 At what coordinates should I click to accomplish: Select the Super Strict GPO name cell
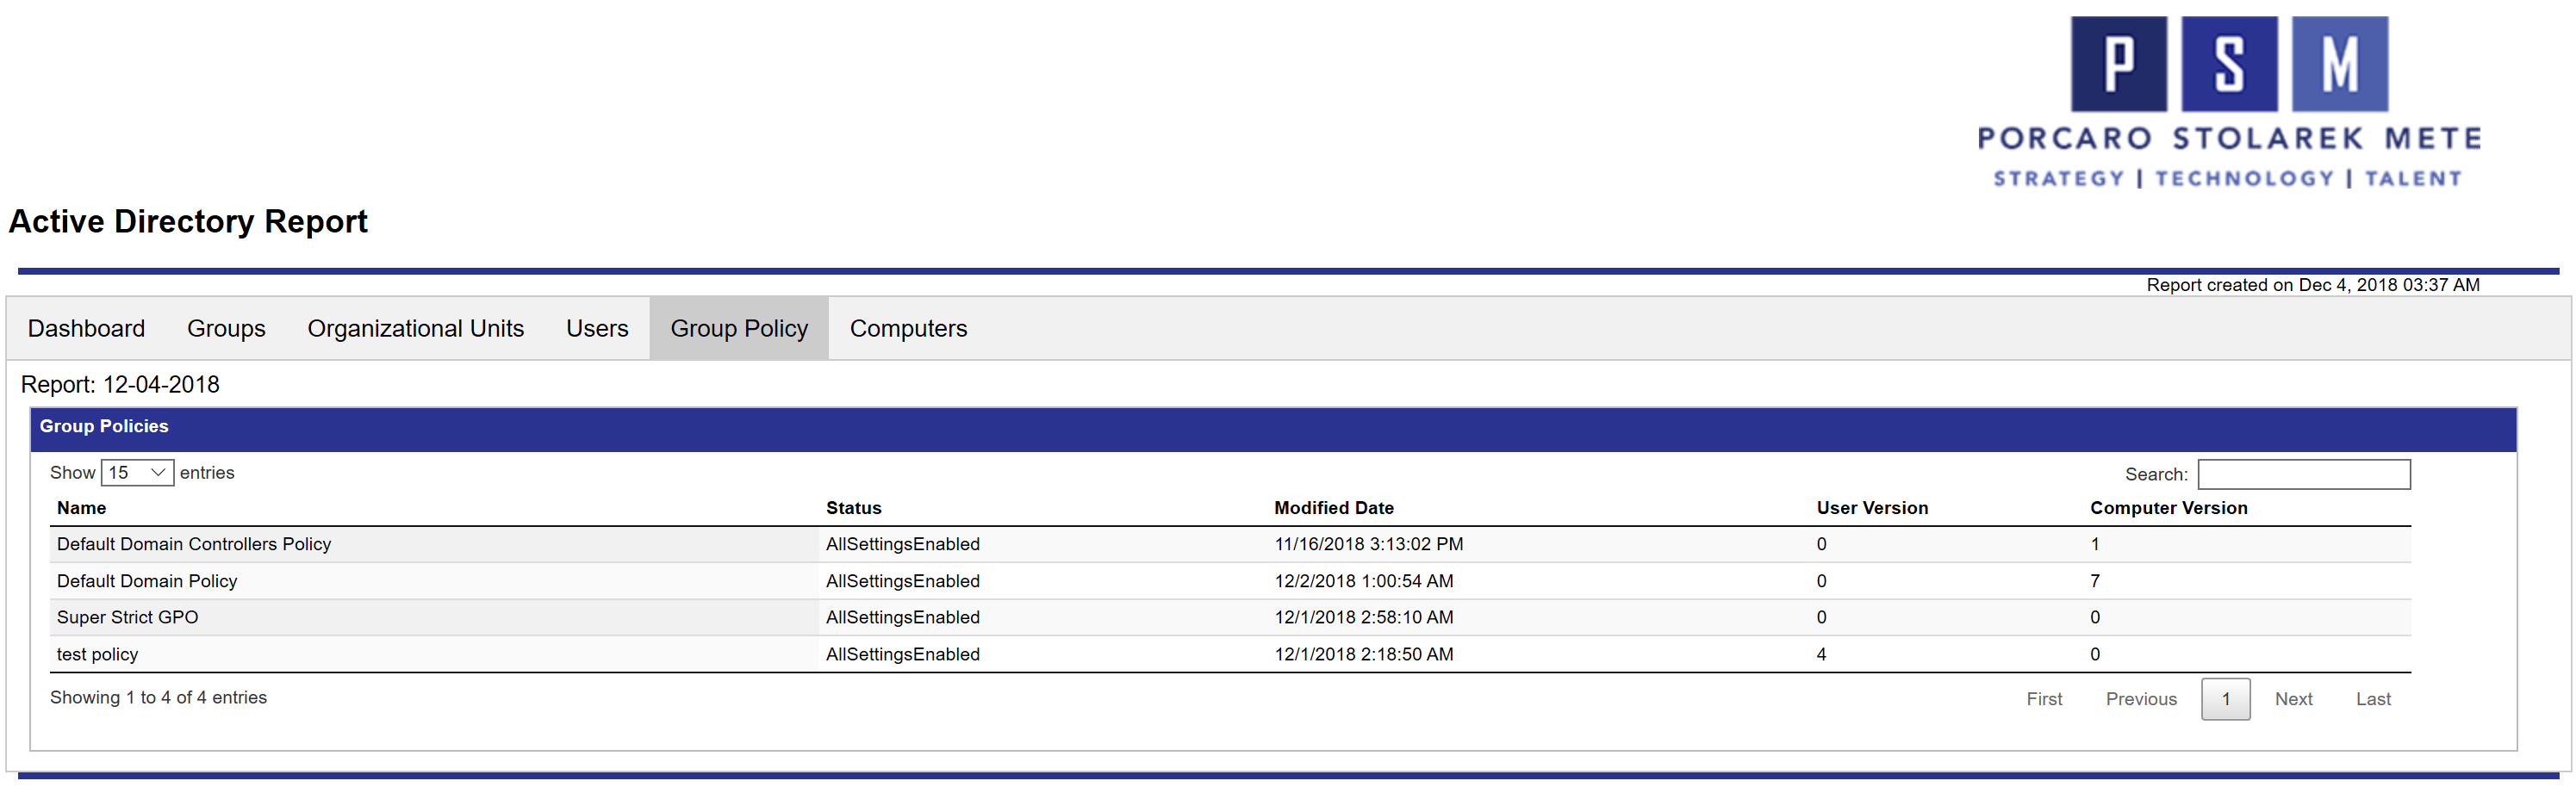(127, 617)
